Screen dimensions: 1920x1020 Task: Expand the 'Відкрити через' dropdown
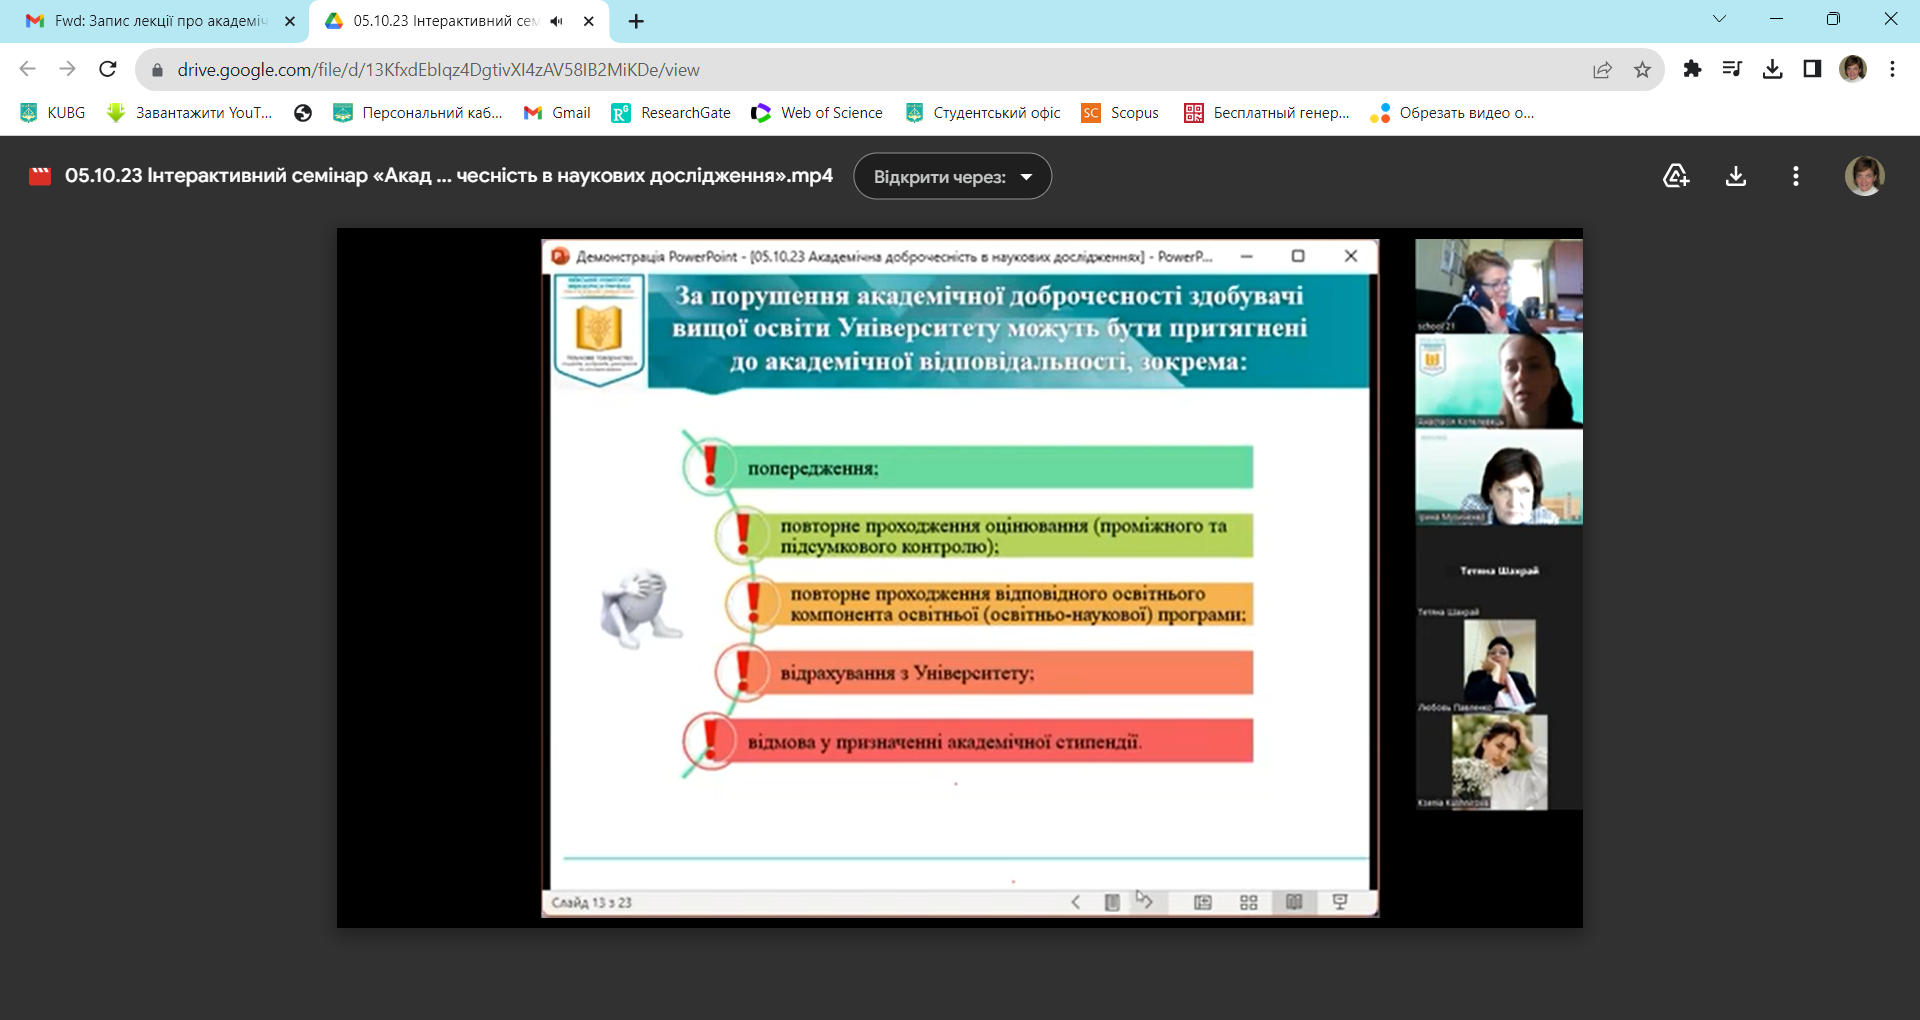pyautogui.click(x=952, y=176)
